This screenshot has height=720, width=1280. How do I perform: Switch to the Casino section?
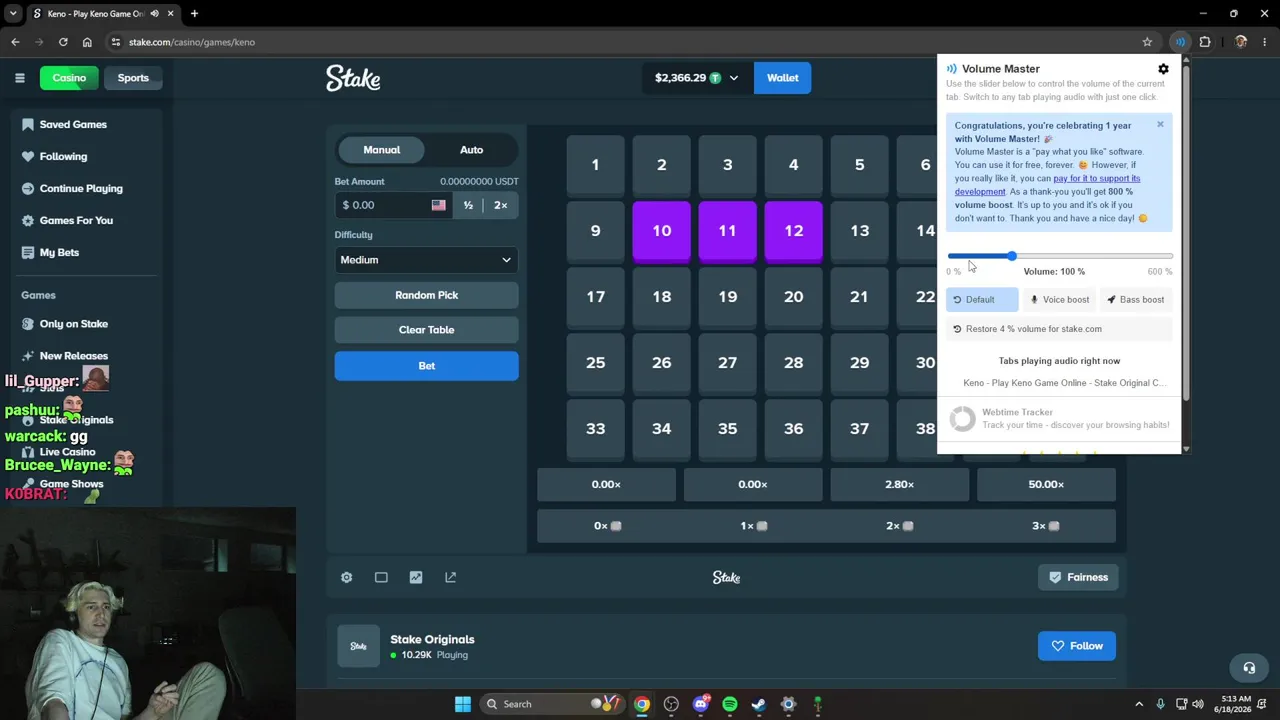tap(69, 78)
